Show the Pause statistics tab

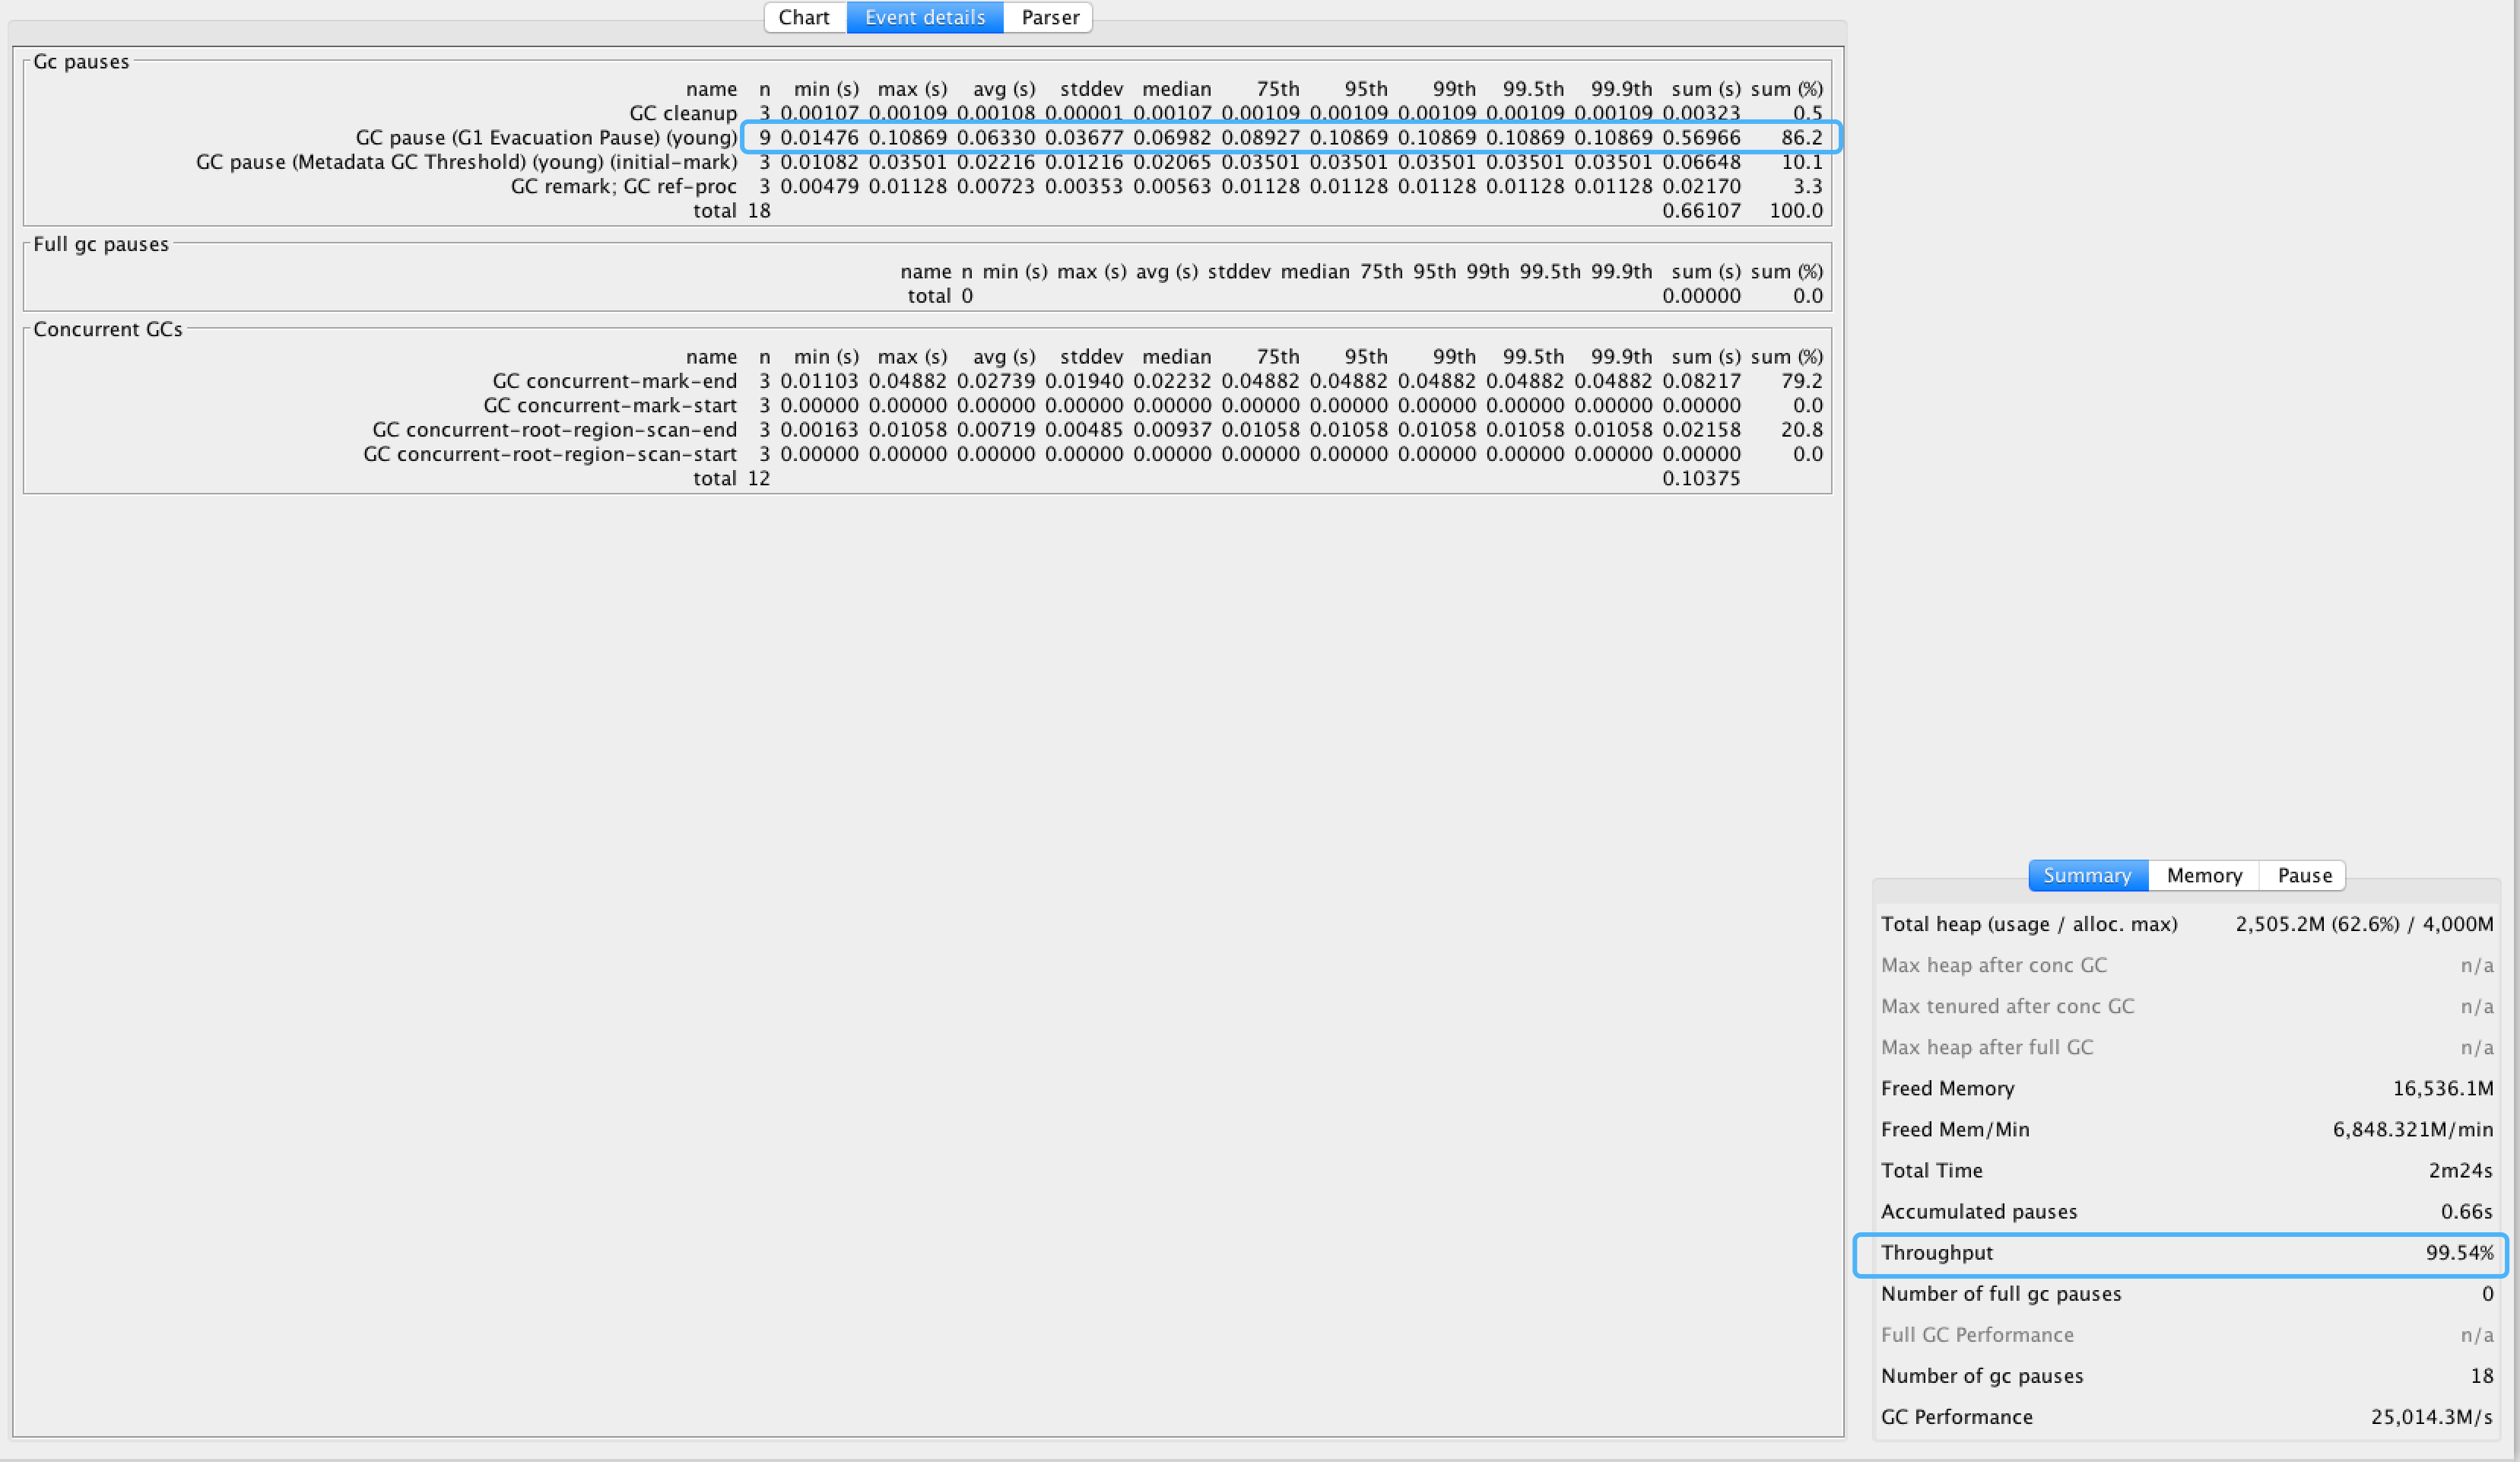click(x=2304, y=875)
